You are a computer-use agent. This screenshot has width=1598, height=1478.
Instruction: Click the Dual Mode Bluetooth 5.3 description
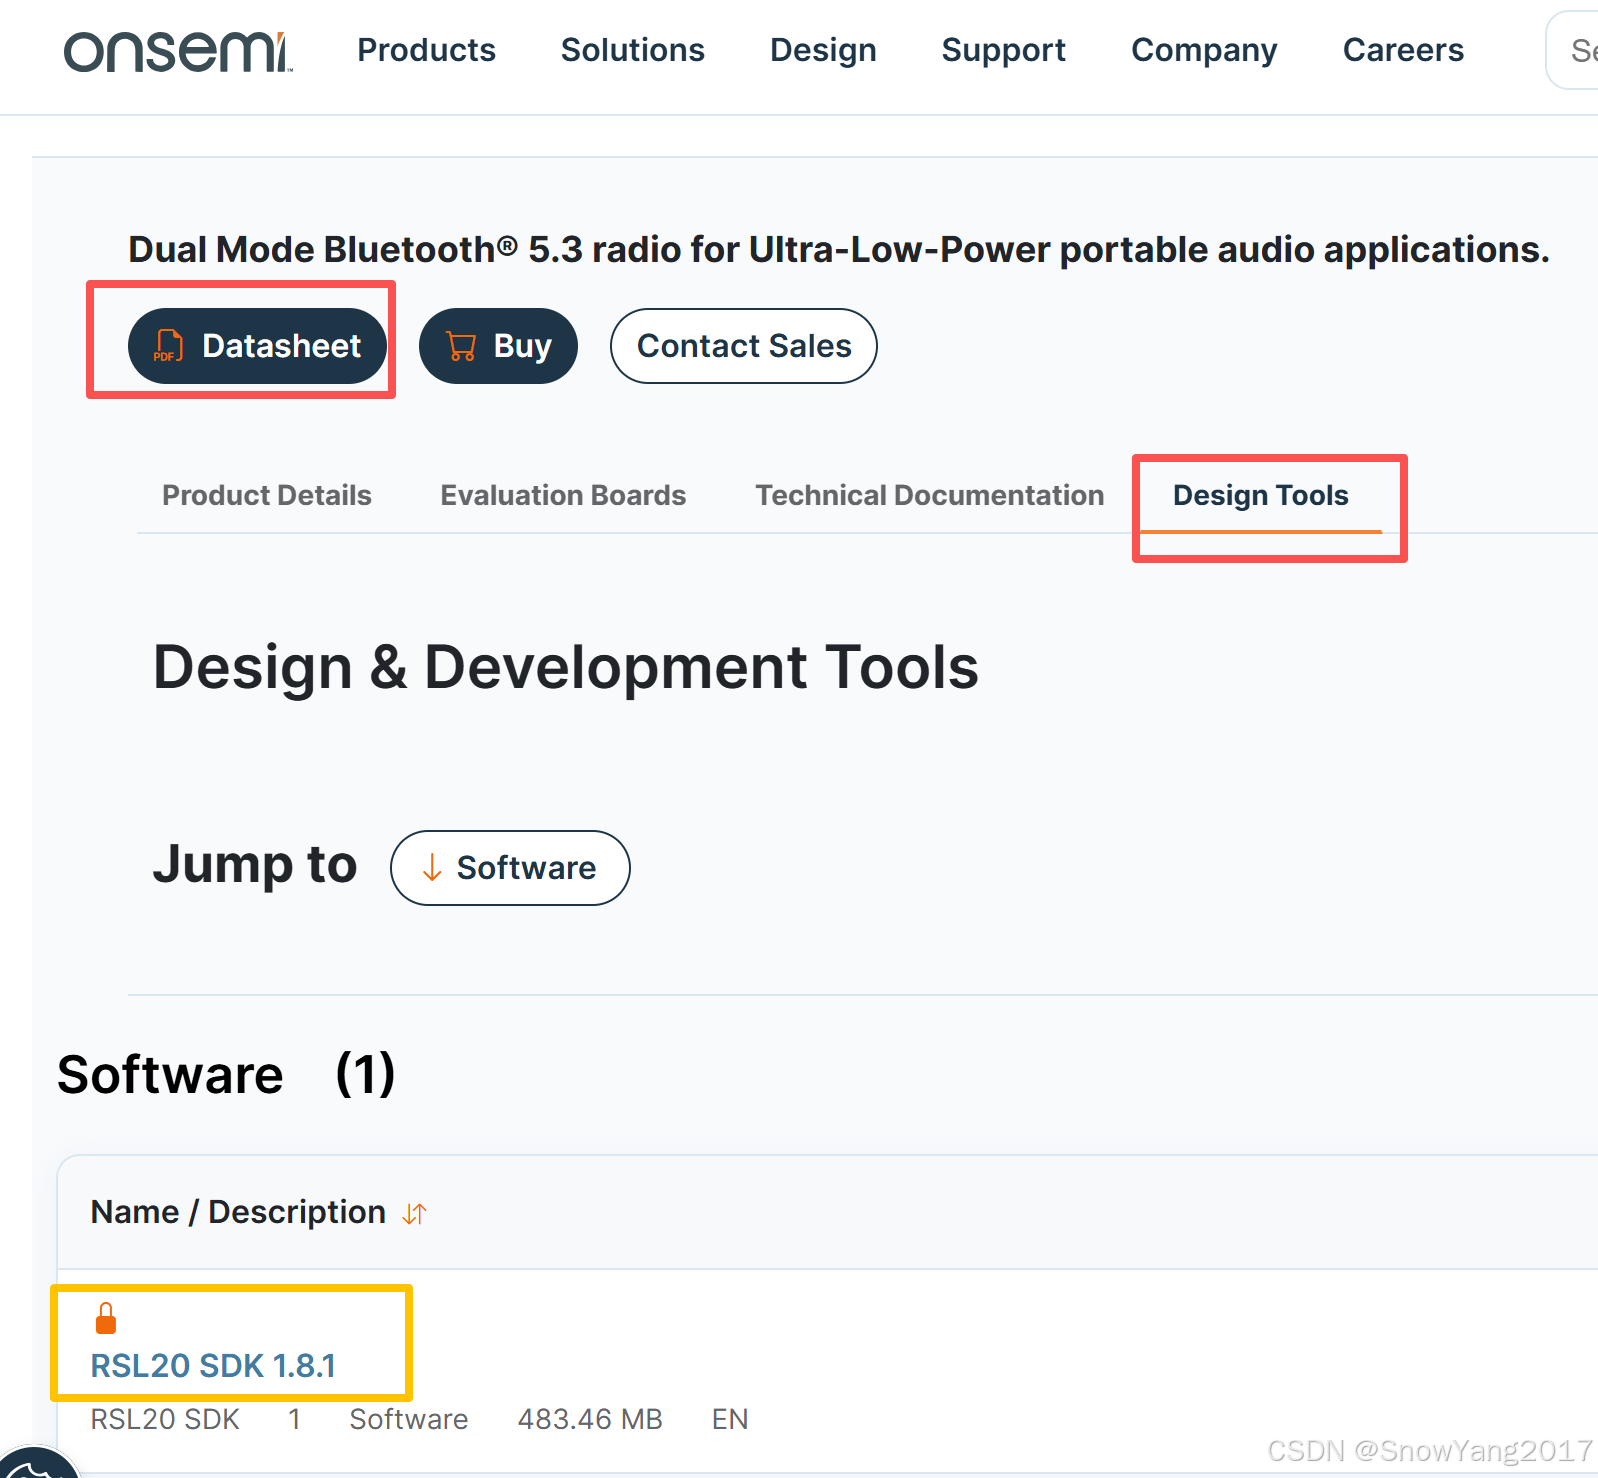pos(839,249)
